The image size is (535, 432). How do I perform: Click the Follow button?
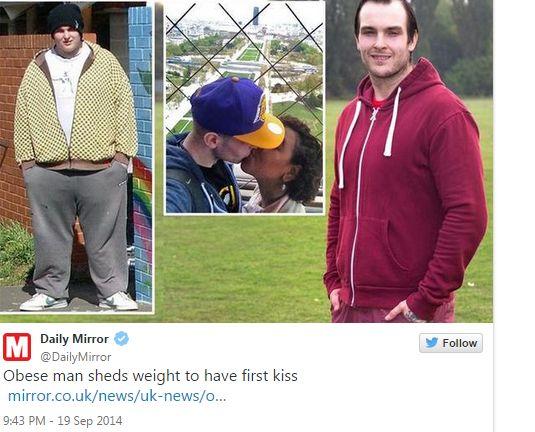pyautogui.click(x=451, y=343)
